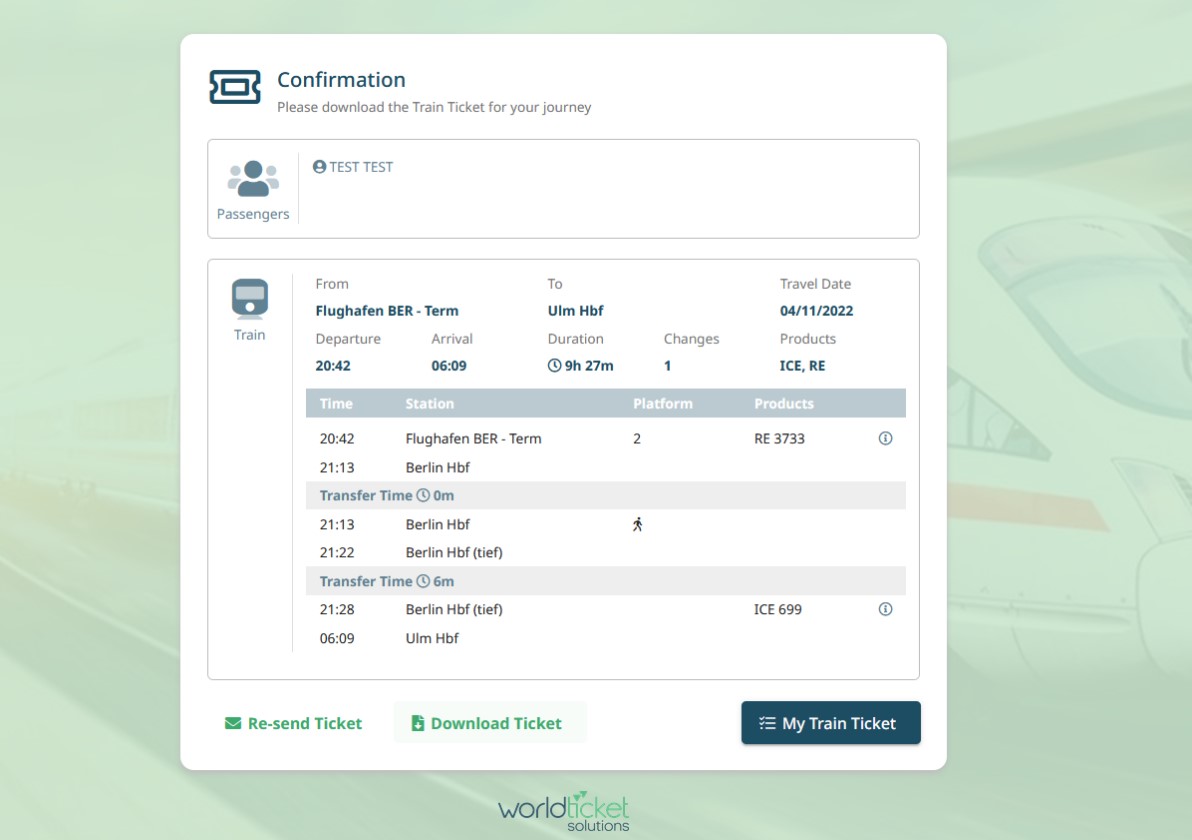Click the Train icon in journey panel
This screenshot has width=1192, height=840.
[250, 298]
